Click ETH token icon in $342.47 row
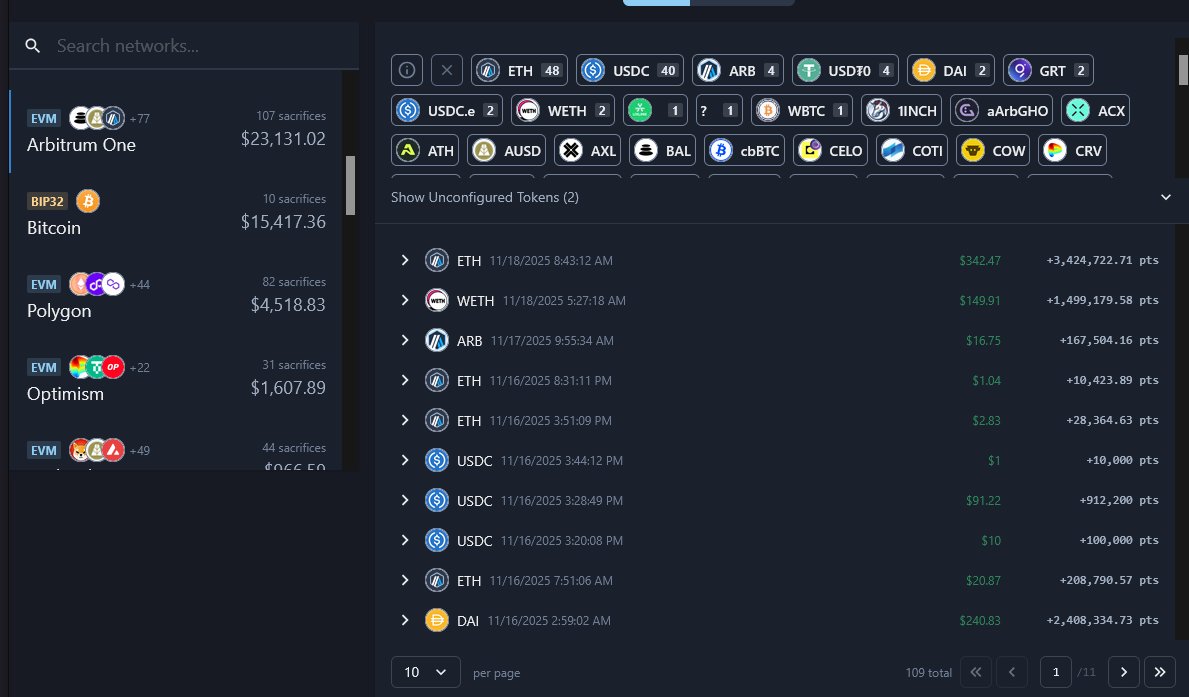1189x697 pixels. pos(437,260)
